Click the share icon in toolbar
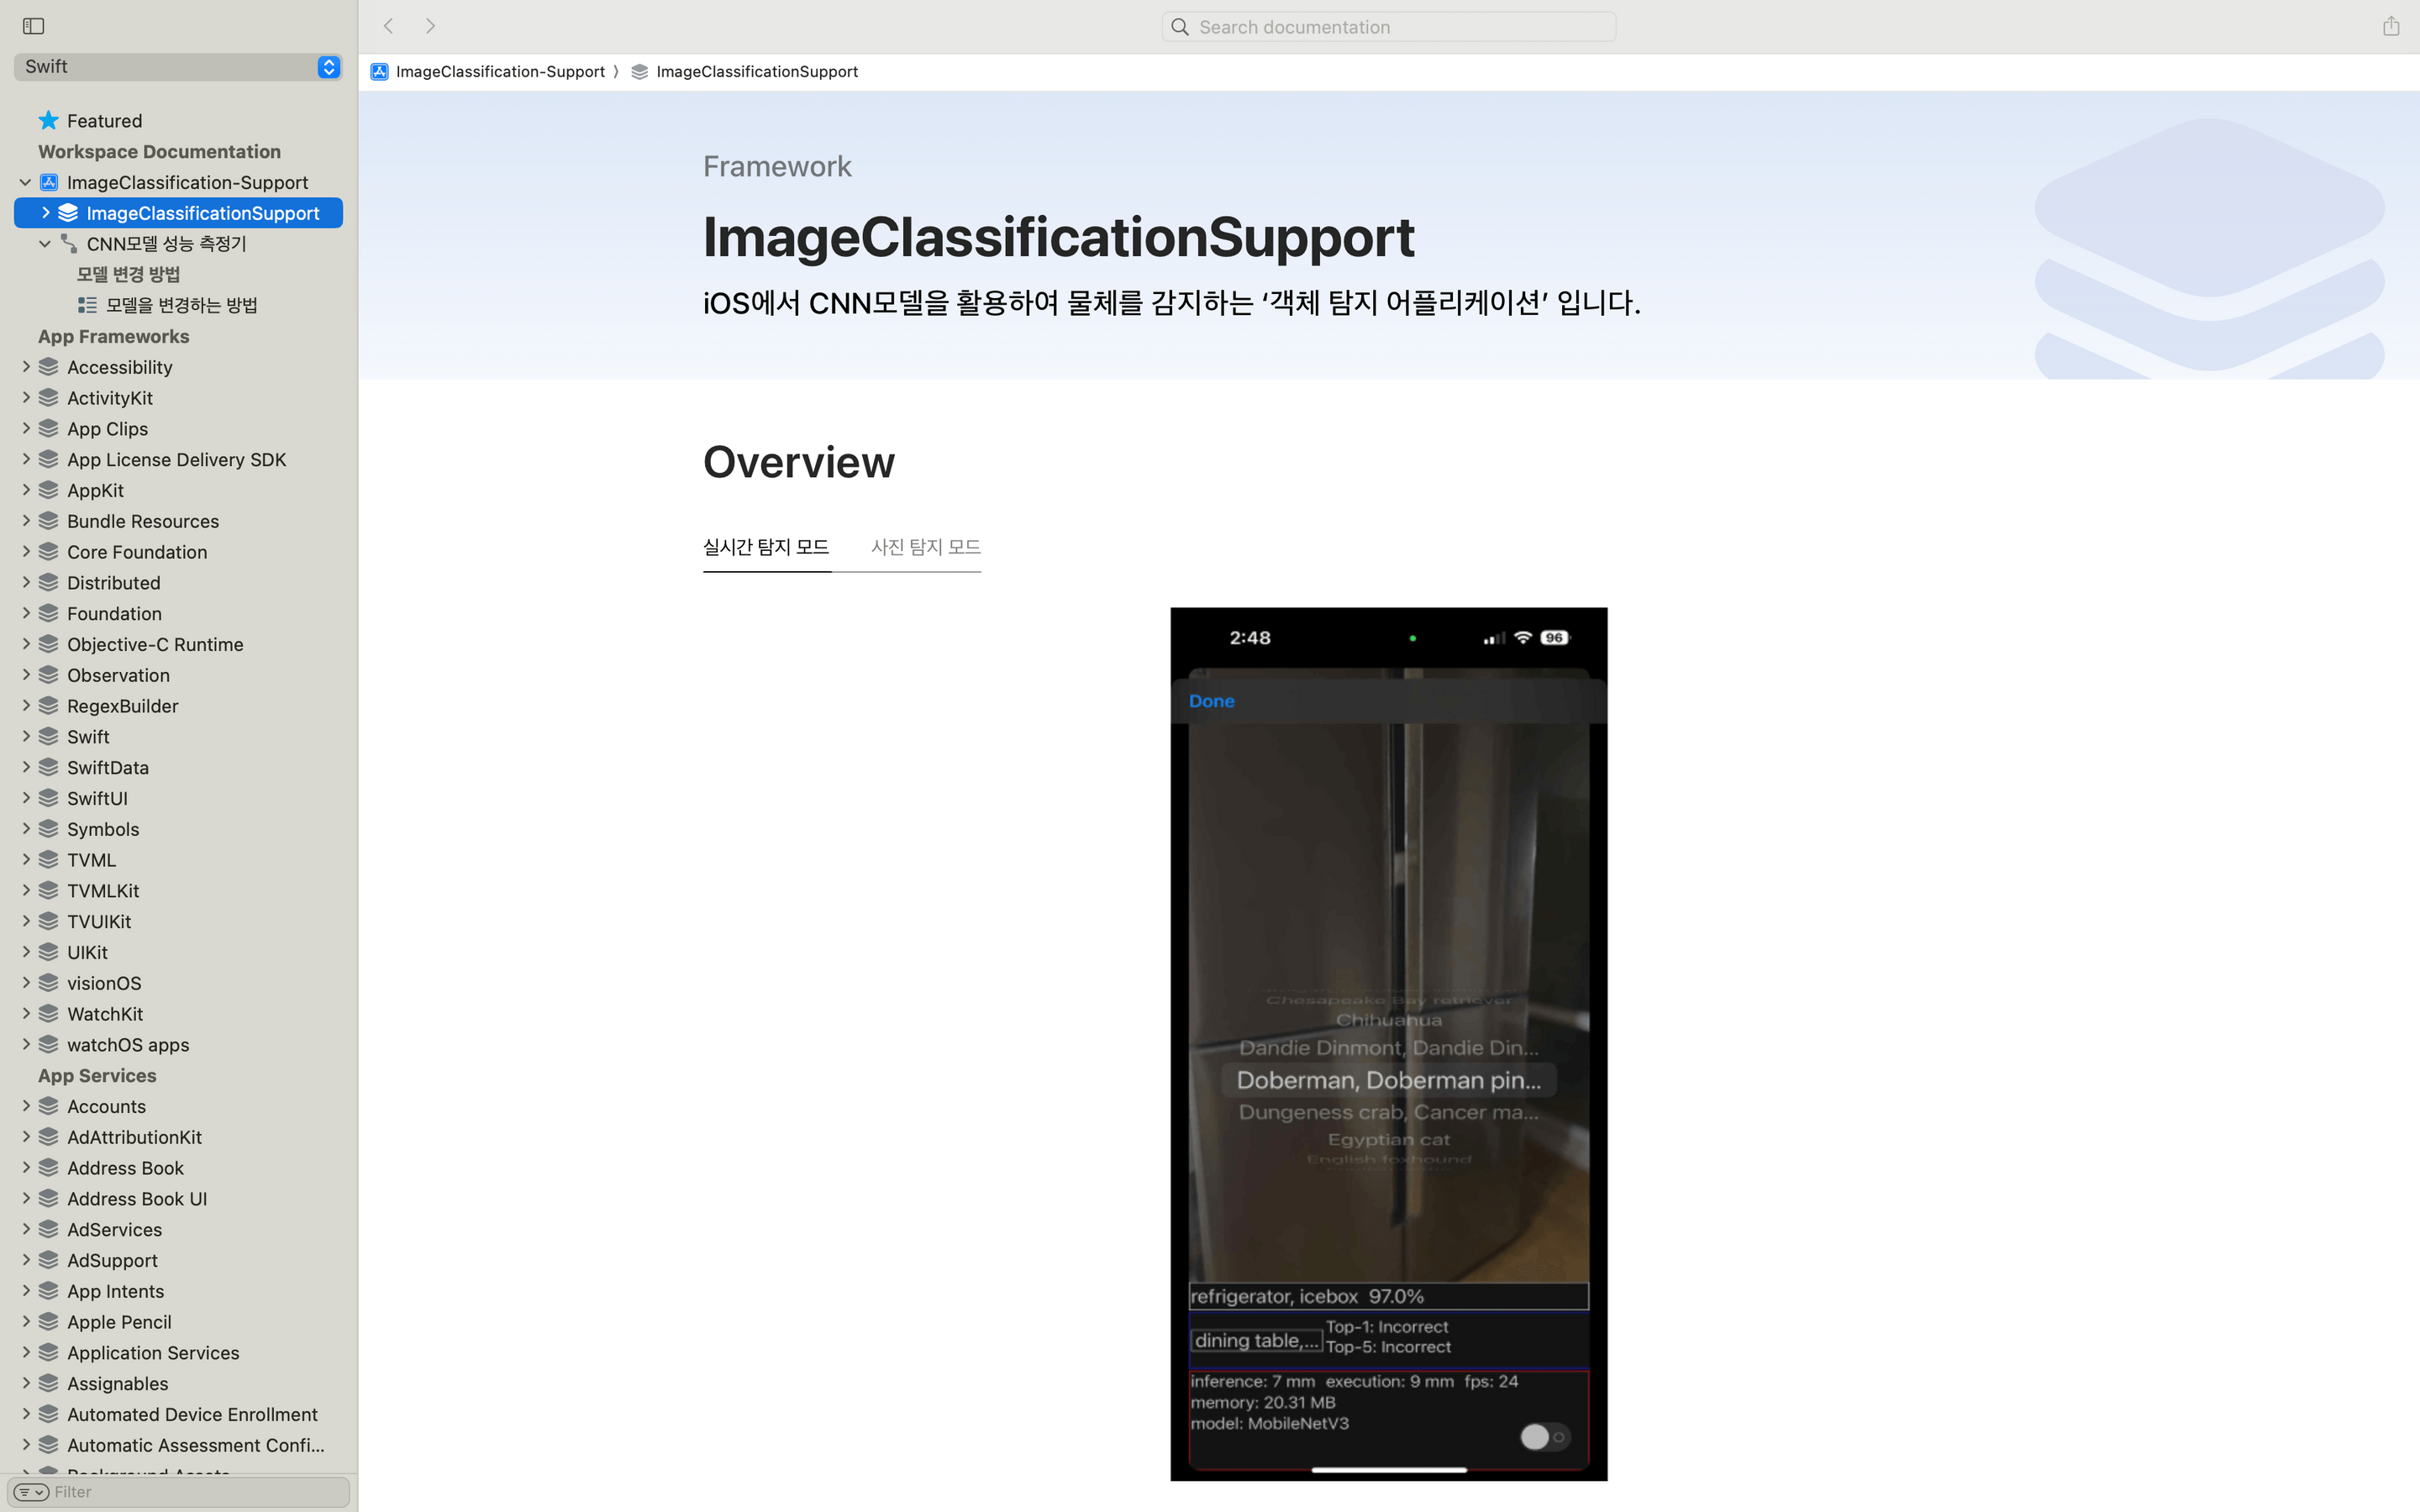The image size is (2420, 1512). 2390,26
